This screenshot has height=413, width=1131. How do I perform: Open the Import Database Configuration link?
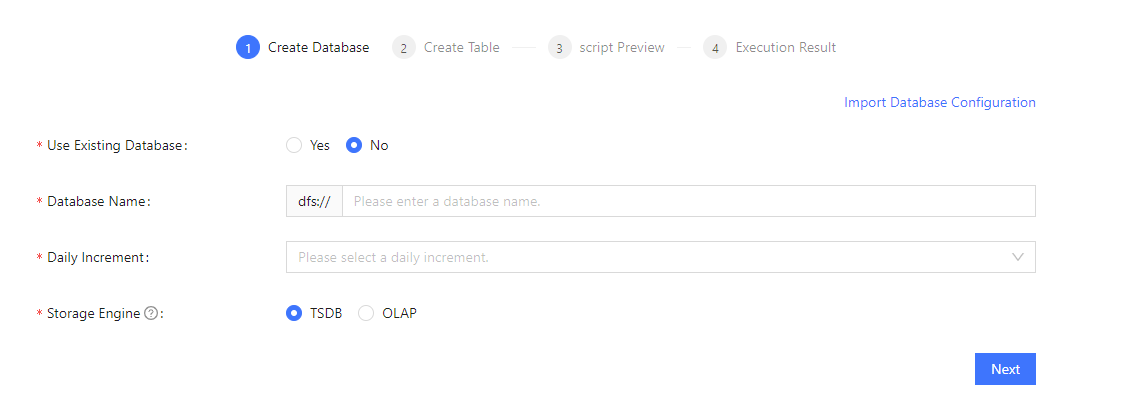(x=939, y=102)
